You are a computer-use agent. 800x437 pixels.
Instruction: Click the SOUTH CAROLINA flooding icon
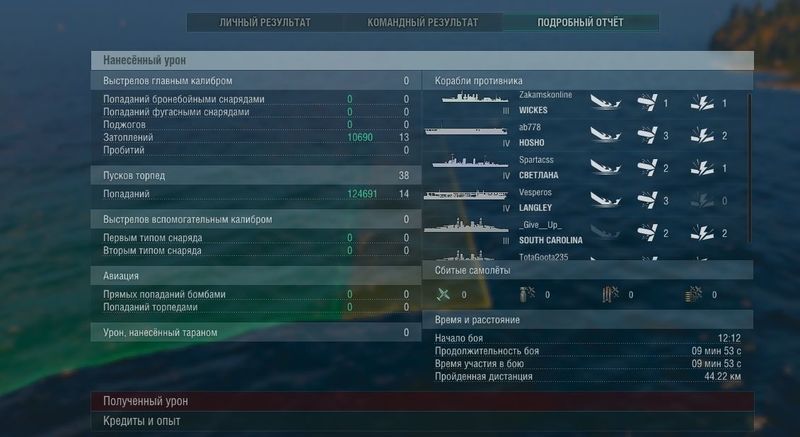[703, 233]
